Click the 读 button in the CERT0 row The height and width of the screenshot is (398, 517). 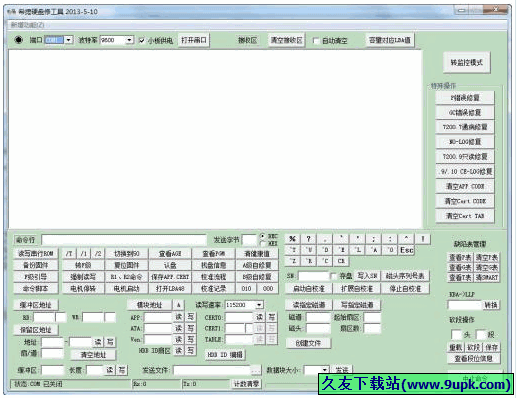[260, 317]
